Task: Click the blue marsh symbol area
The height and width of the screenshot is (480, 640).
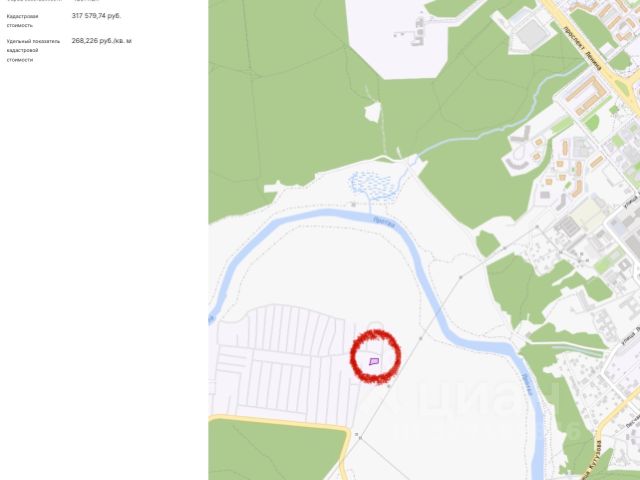Action: [371, 186]
